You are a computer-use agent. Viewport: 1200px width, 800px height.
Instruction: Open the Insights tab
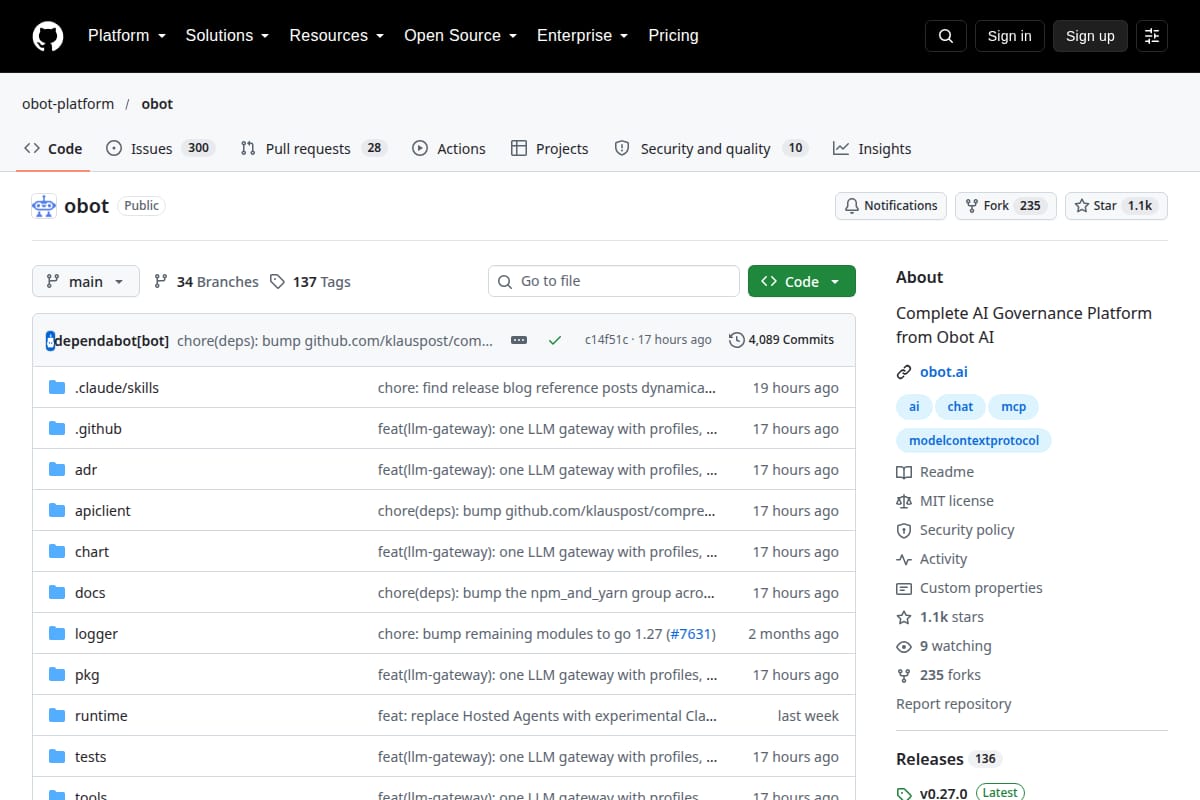[872, 149]
